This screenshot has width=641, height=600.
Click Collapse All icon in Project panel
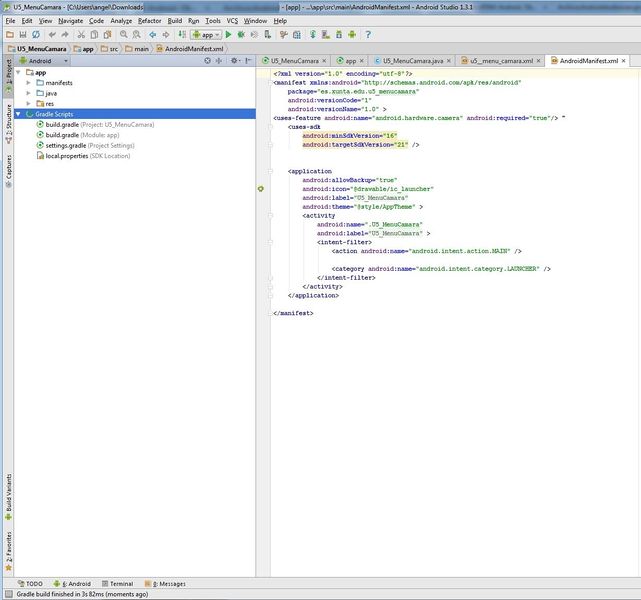click(x=219, y=60)
